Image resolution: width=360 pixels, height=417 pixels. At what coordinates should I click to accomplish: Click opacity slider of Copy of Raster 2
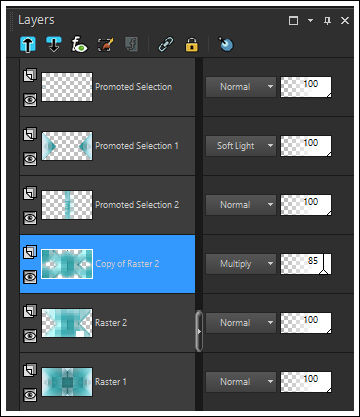(x=306, y=264)
